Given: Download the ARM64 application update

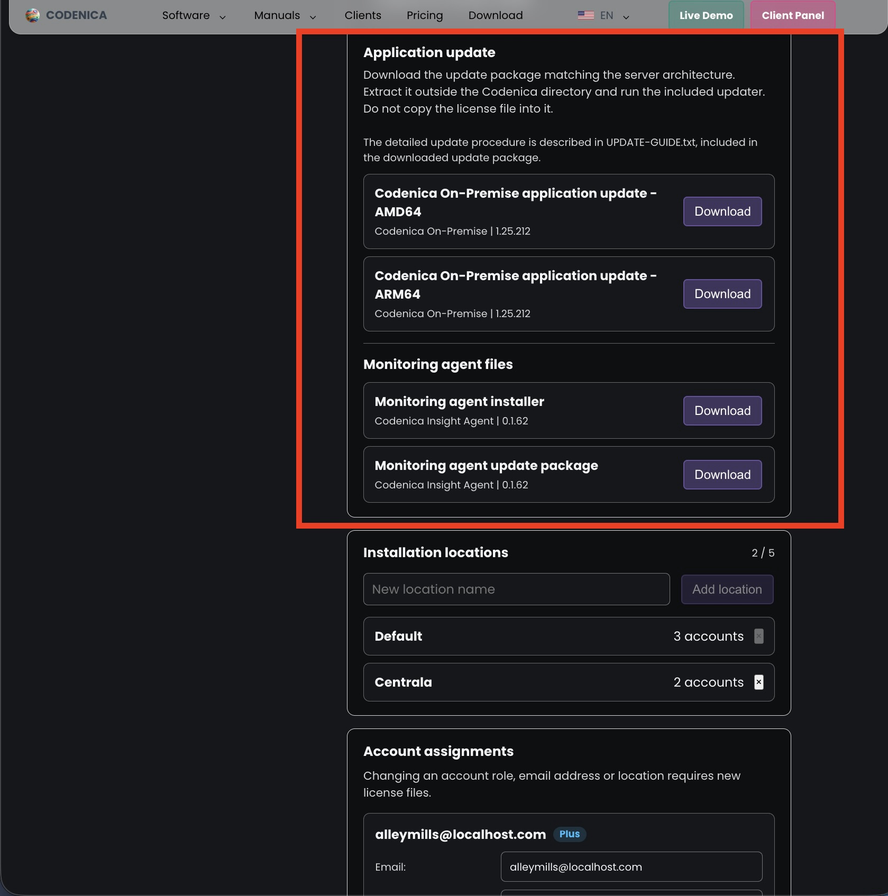Looking at the screenshot, I should [722, 294].
